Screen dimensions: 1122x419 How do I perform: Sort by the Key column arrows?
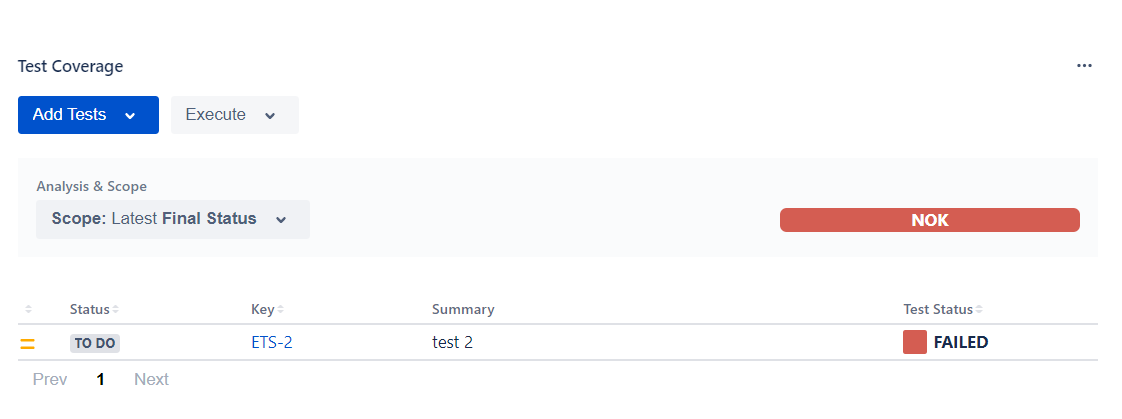click(281, 310)
